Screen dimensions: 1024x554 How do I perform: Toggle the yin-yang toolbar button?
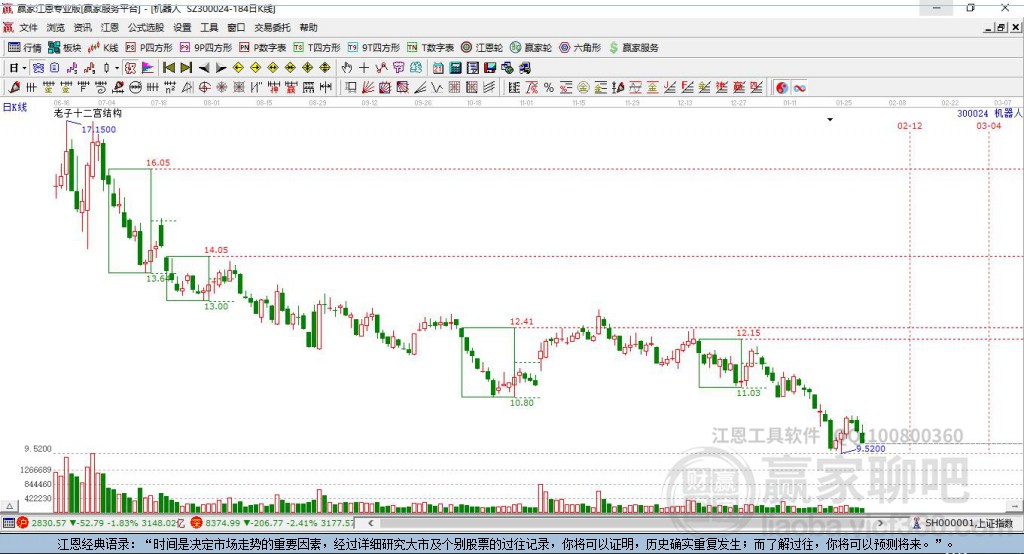[x=782, y=88]
